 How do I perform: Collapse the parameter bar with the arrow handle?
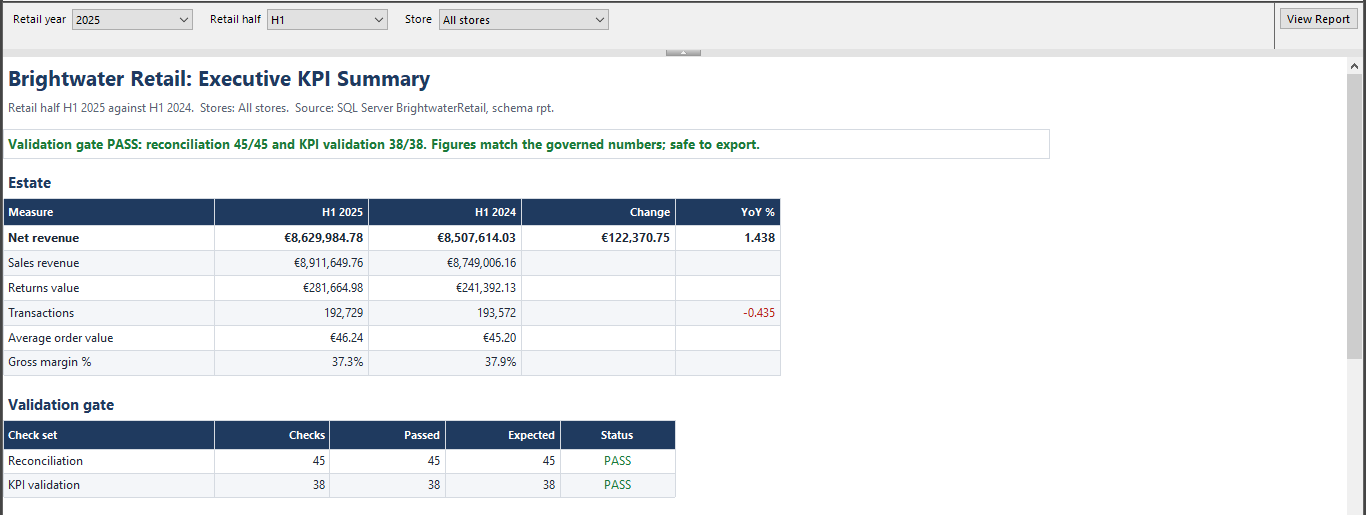[683, 52]
